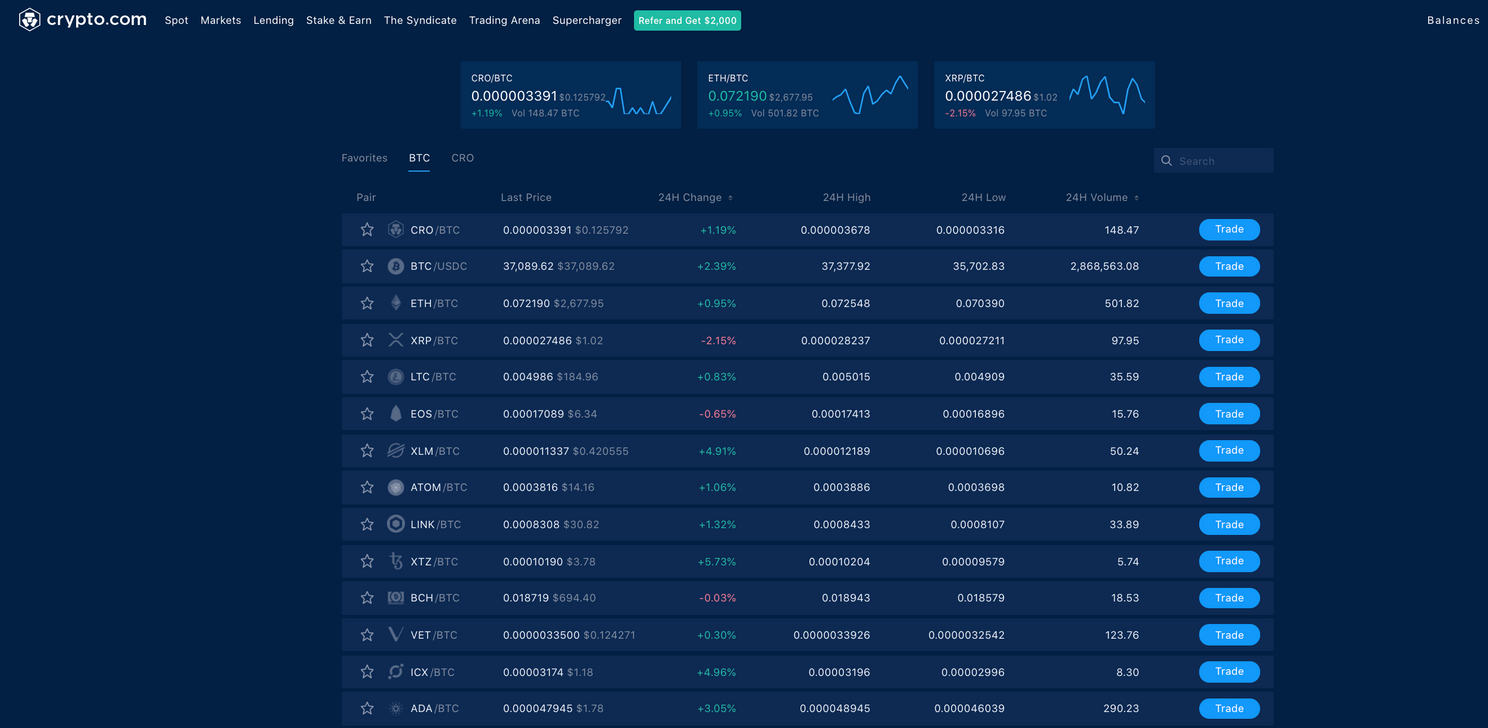Switch to the Favorites tab
The image size is (1488, 728).
[x=364, y=158]
